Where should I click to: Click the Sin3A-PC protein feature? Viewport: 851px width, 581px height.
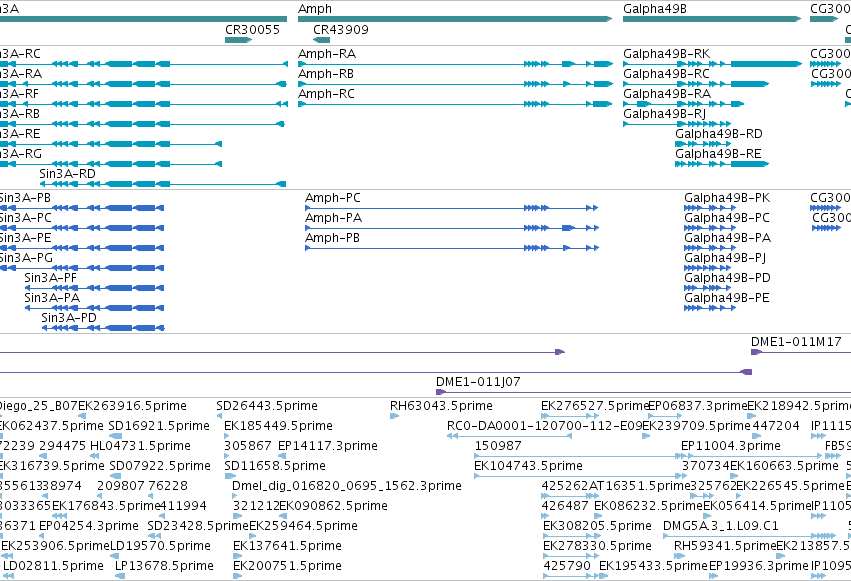pos(82,228)
